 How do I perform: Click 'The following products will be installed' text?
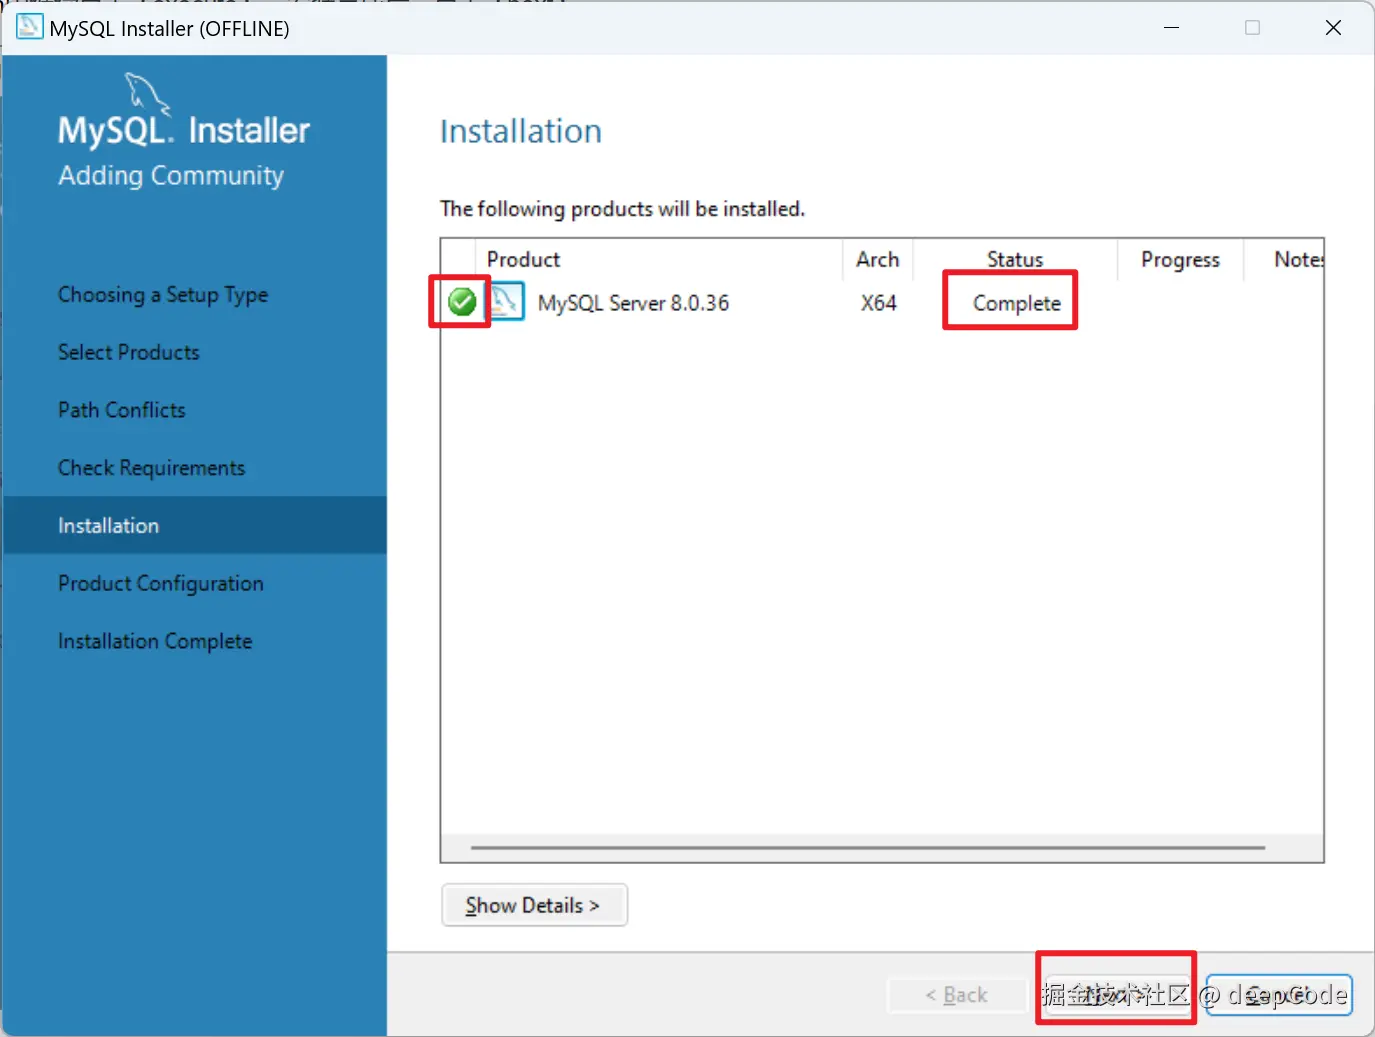pos(622,208)
